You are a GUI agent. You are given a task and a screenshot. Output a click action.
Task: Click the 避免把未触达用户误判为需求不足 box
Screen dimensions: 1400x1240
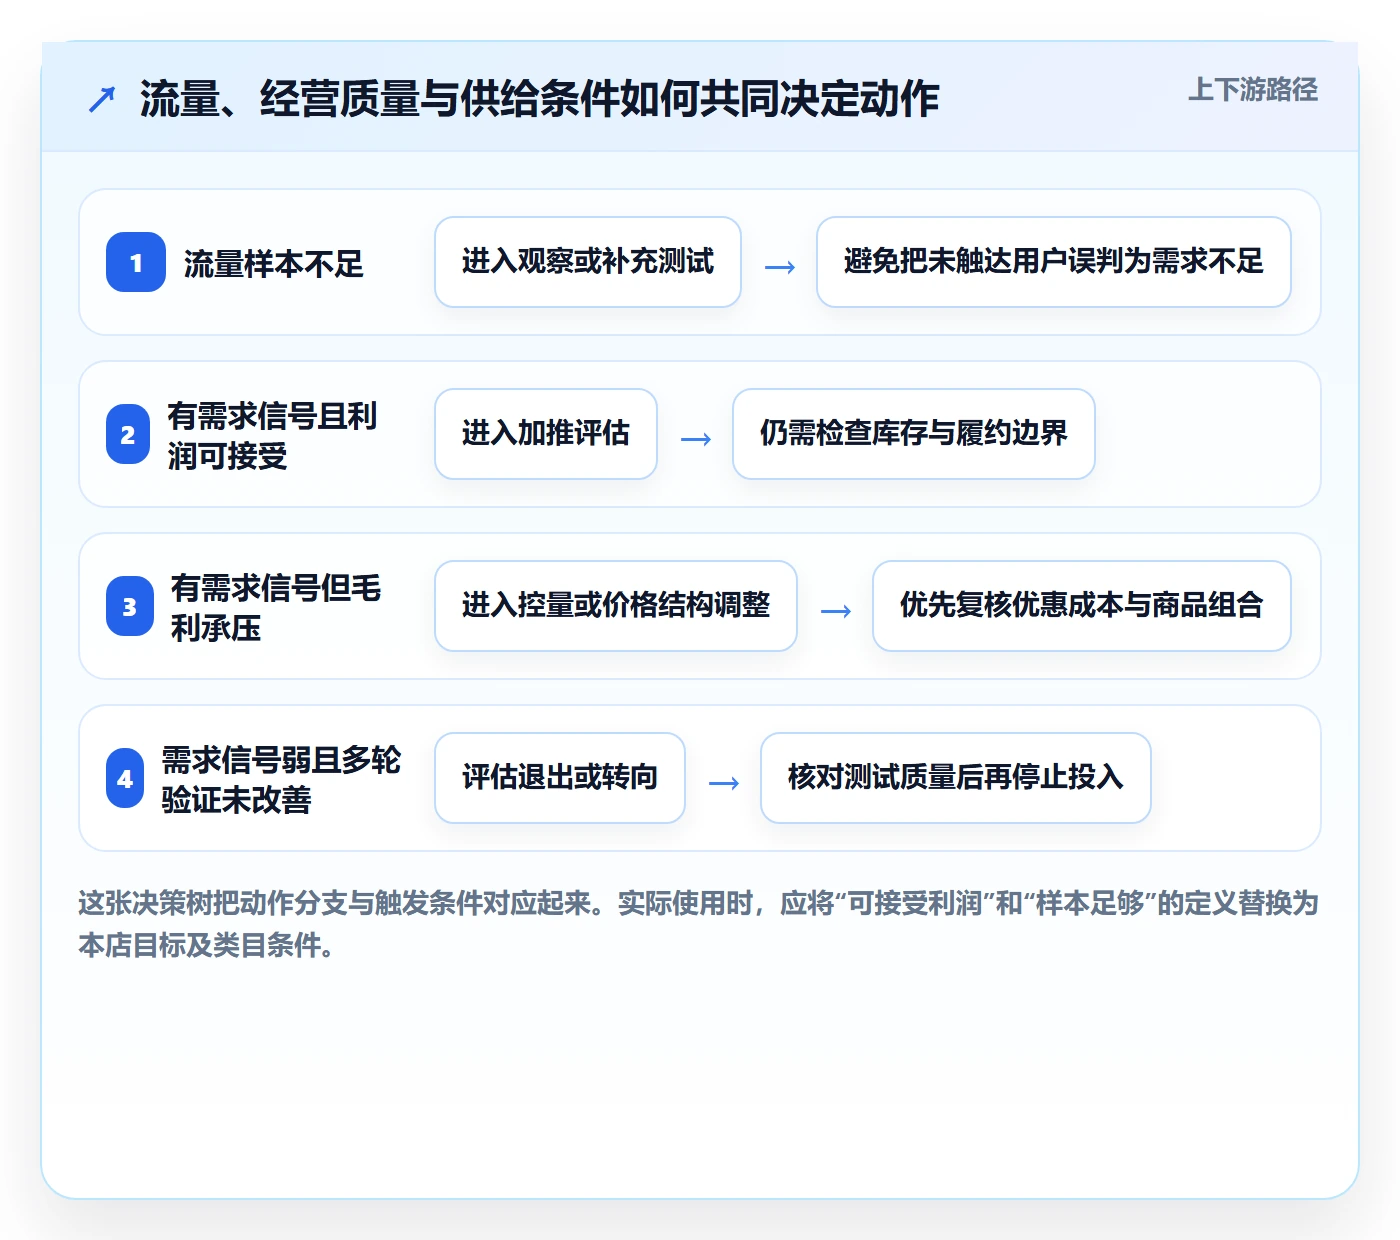pos(1054,262)
